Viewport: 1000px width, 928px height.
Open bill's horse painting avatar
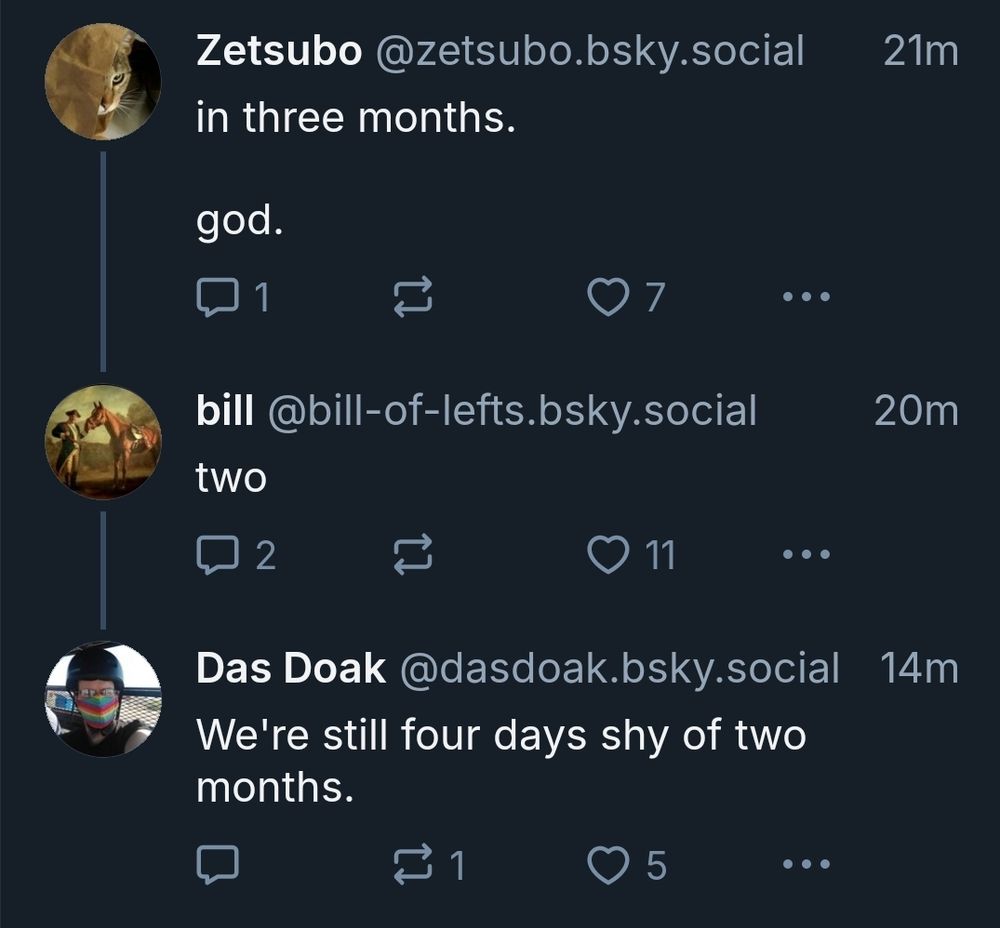click(x=103, y=441)
